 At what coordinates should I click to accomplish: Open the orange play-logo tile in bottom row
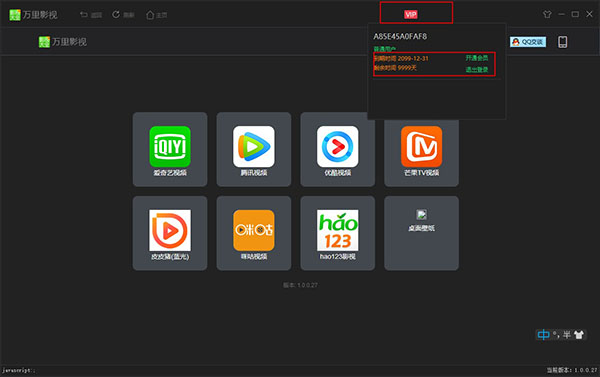tap(170, 233)
